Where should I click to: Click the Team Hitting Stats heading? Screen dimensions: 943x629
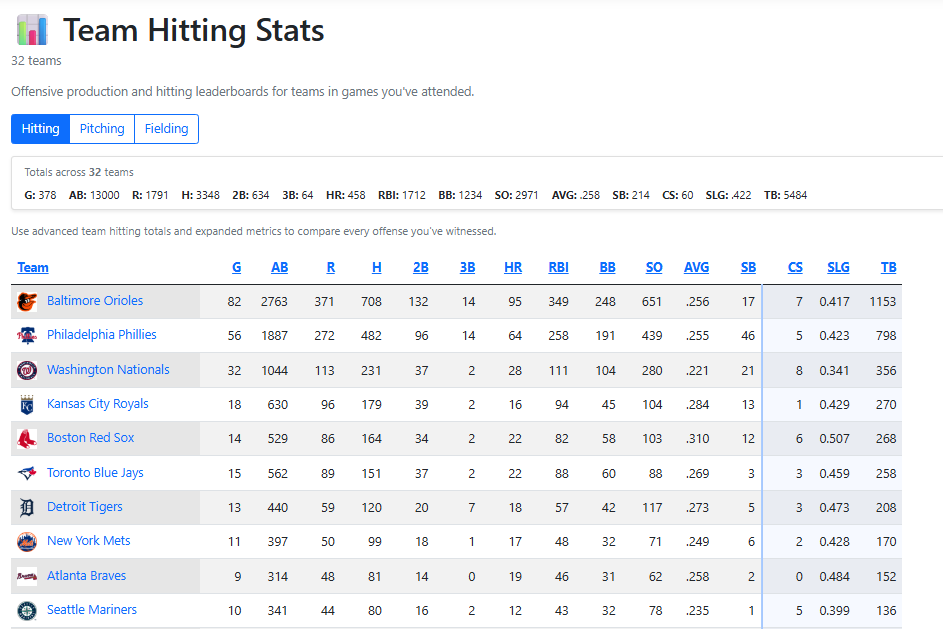point(194,30)
